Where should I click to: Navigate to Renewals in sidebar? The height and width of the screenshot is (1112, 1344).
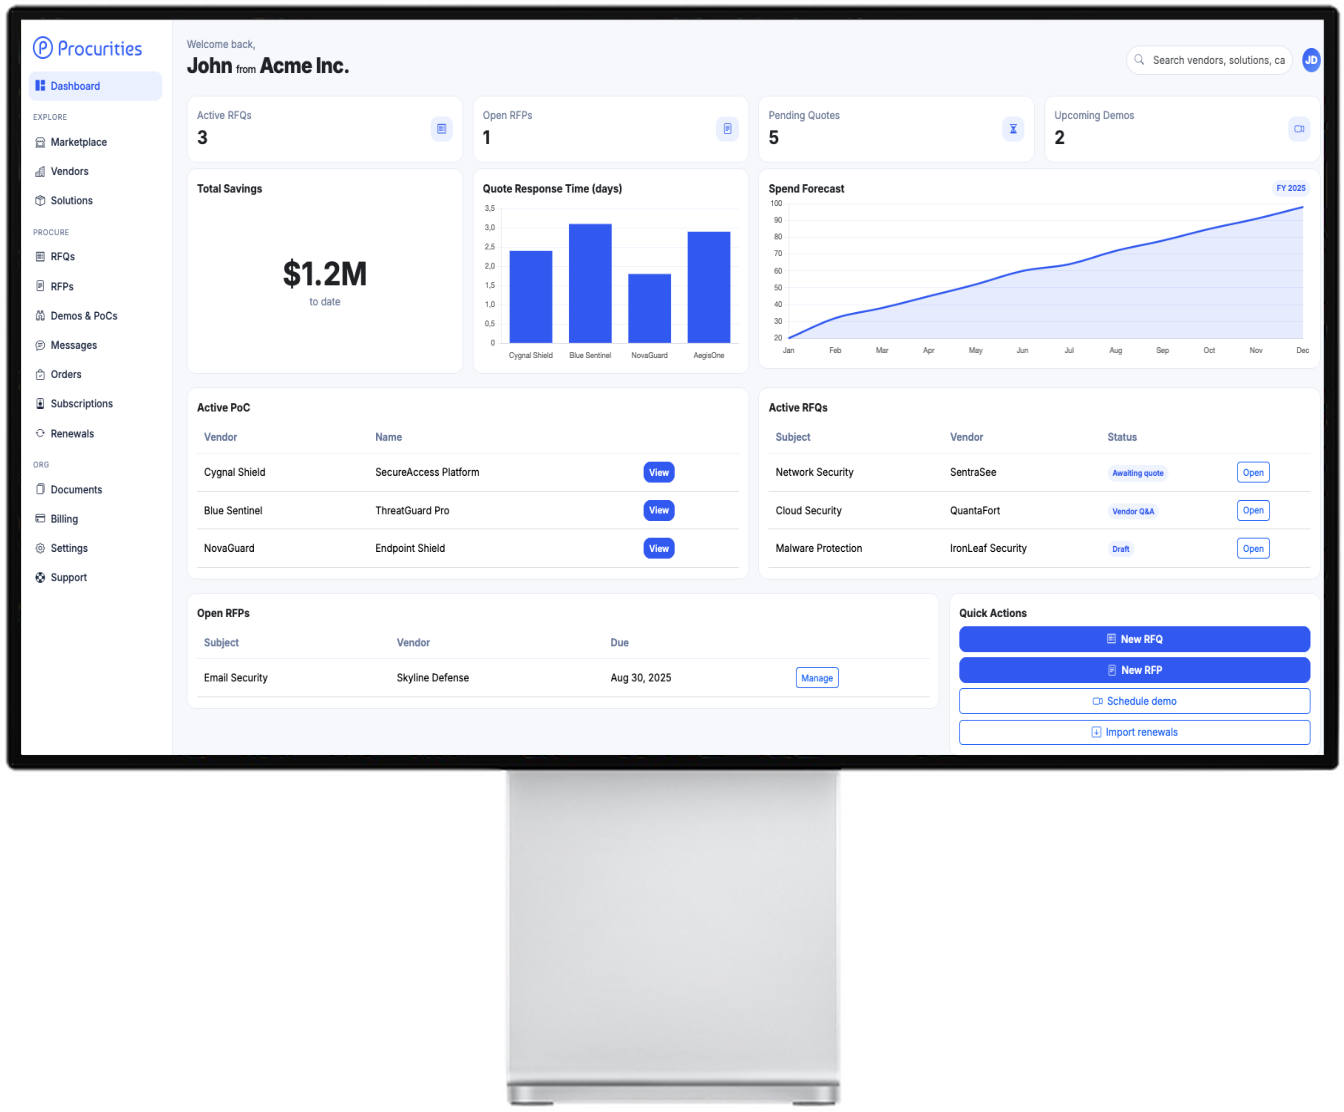pos(72,434)
